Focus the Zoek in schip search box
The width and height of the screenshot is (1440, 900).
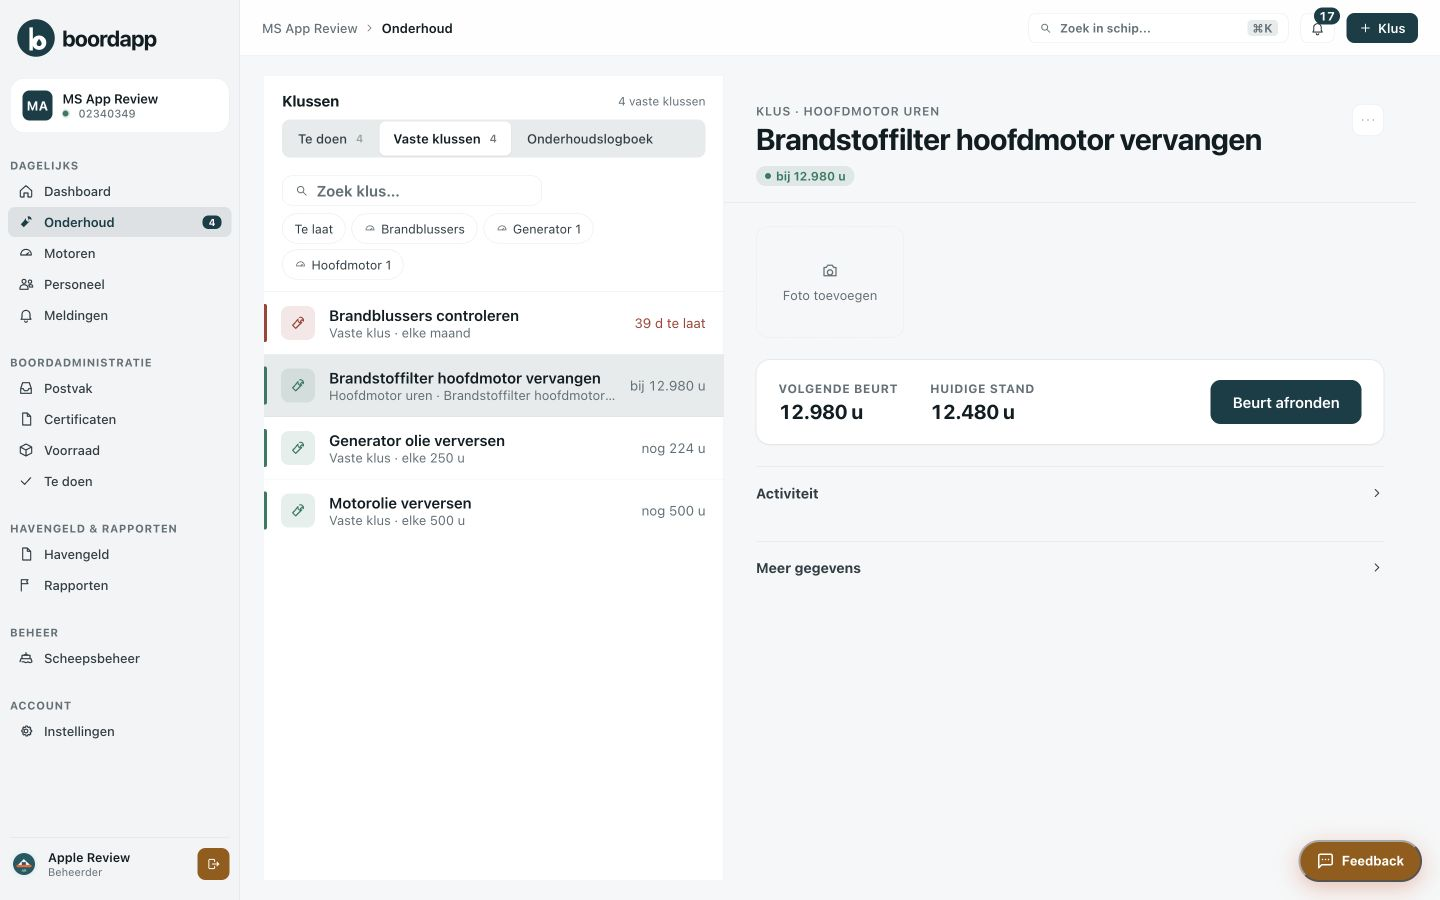[1158, 28]
